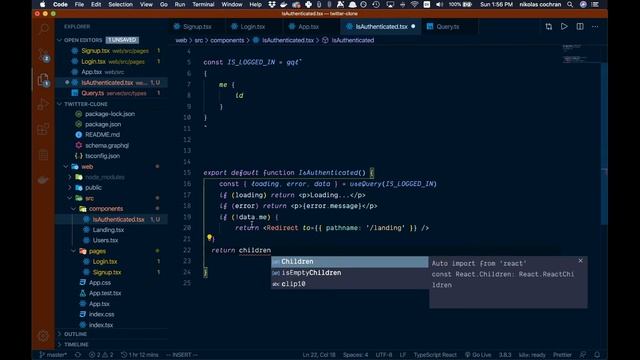Open the Search view in activity bar
This screenshot has width=640, height=360.
tap(43, 29)
